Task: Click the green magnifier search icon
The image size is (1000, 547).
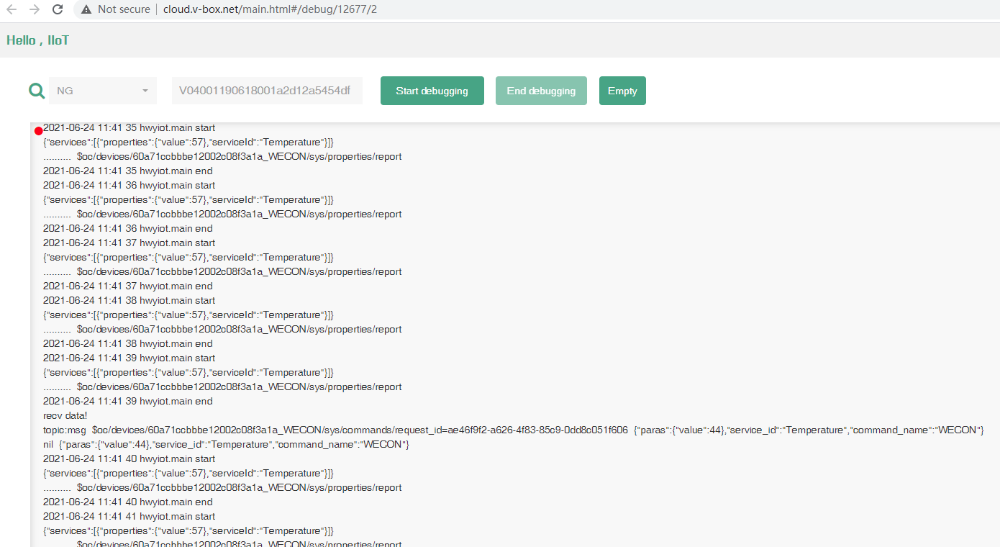Action: coord(36,91)
